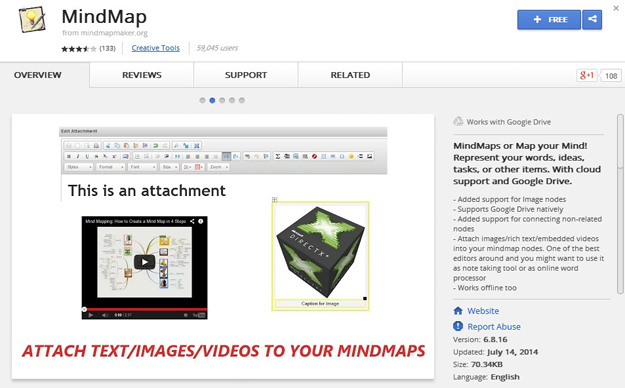Open the Font dropdown in editor
This screenshot has width=625, height=388.
point(142,167)
